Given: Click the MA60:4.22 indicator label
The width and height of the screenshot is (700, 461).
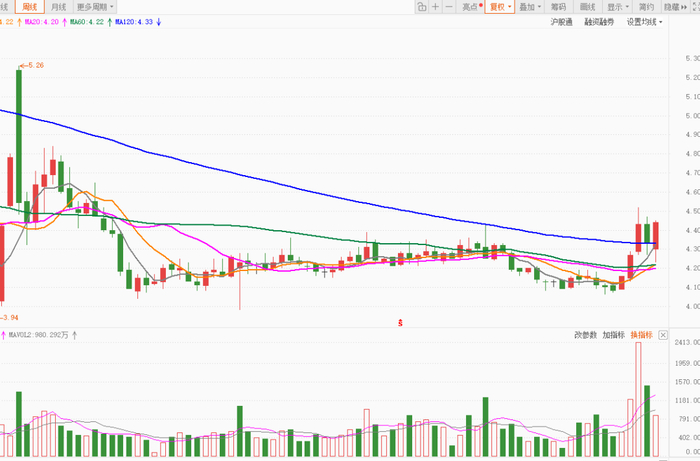Looking at the screenshot, I should point(87,22).
